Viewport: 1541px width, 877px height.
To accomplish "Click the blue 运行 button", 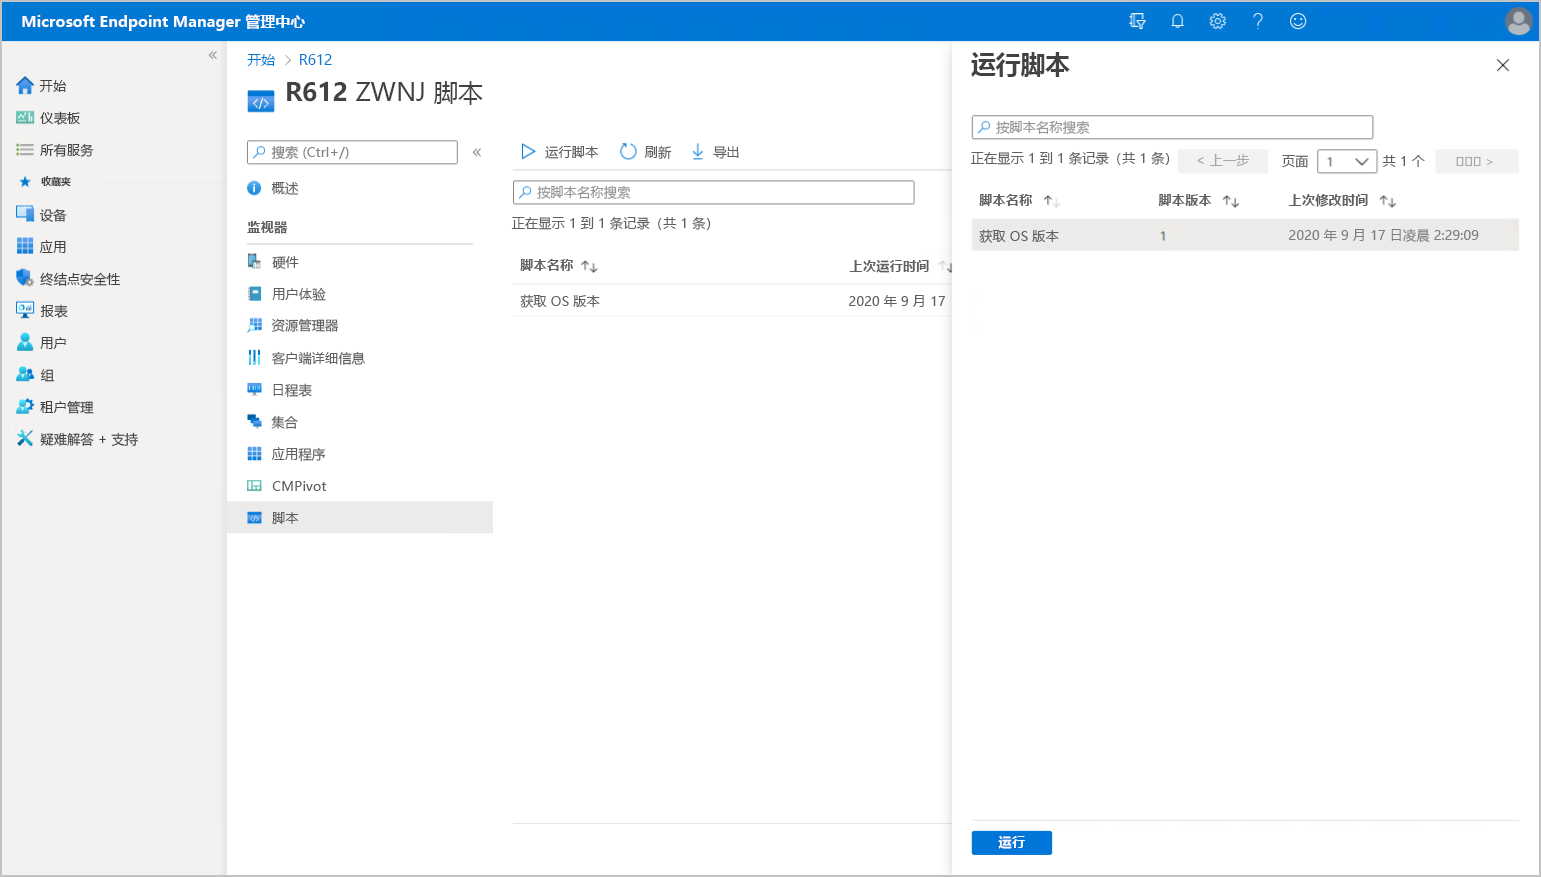I will pos(1012,843).
